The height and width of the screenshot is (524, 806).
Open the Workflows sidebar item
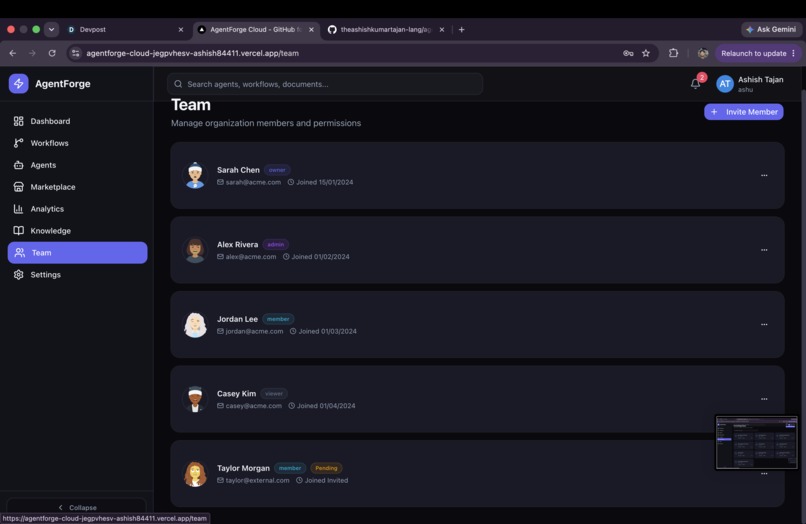pos(77,143)
